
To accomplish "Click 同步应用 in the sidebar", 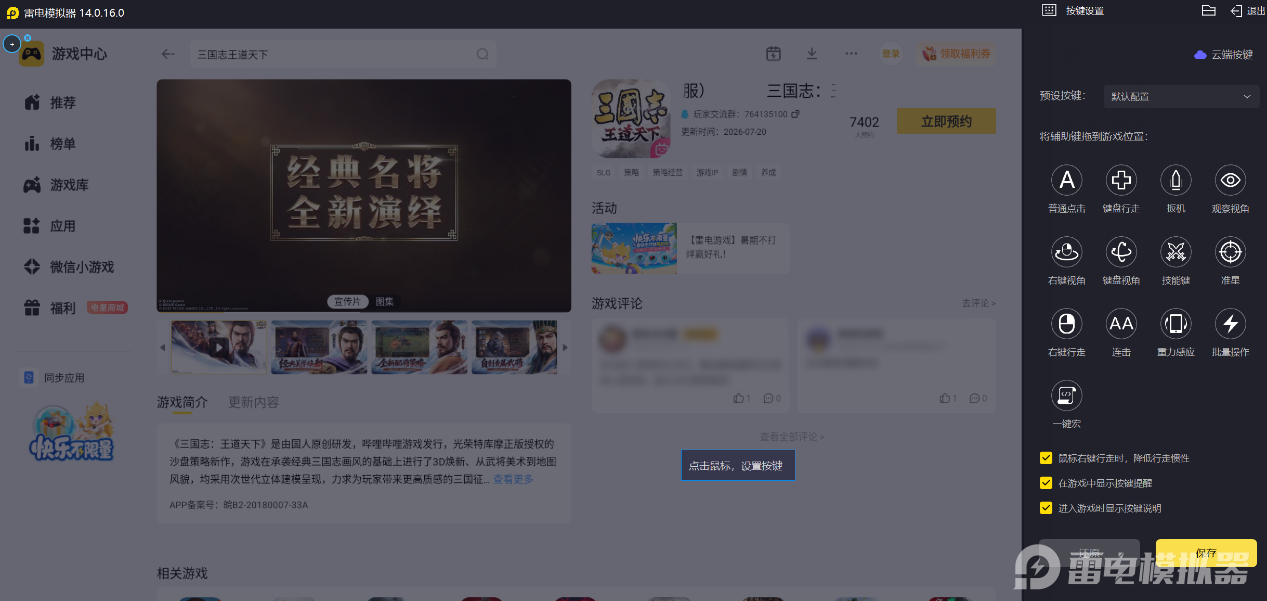I will click(x=55, y=378).
